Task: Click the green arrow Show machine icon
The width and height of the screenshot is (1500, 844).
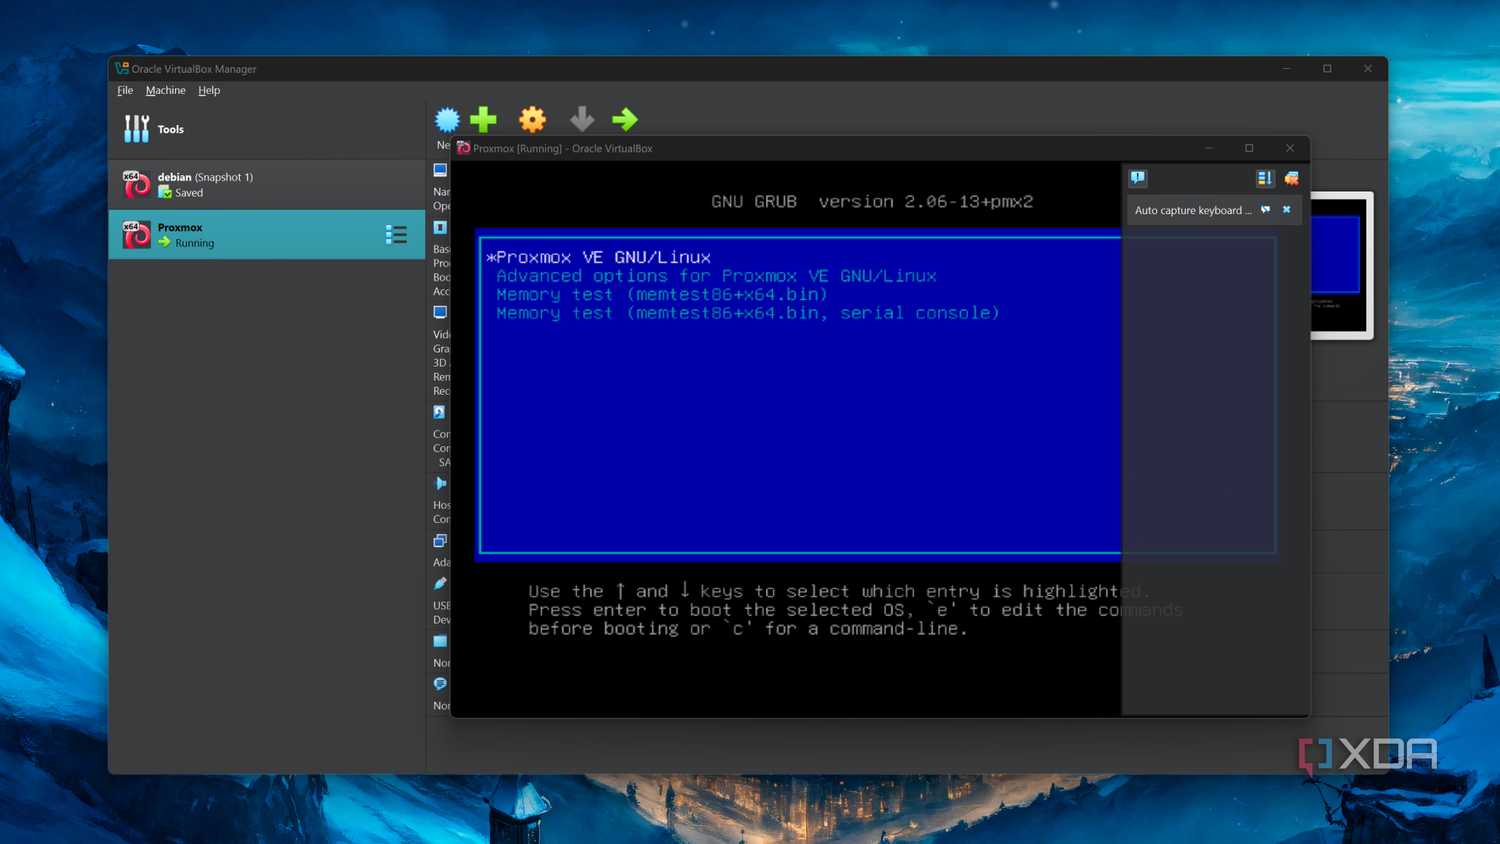Action: (x=625, y=120)
